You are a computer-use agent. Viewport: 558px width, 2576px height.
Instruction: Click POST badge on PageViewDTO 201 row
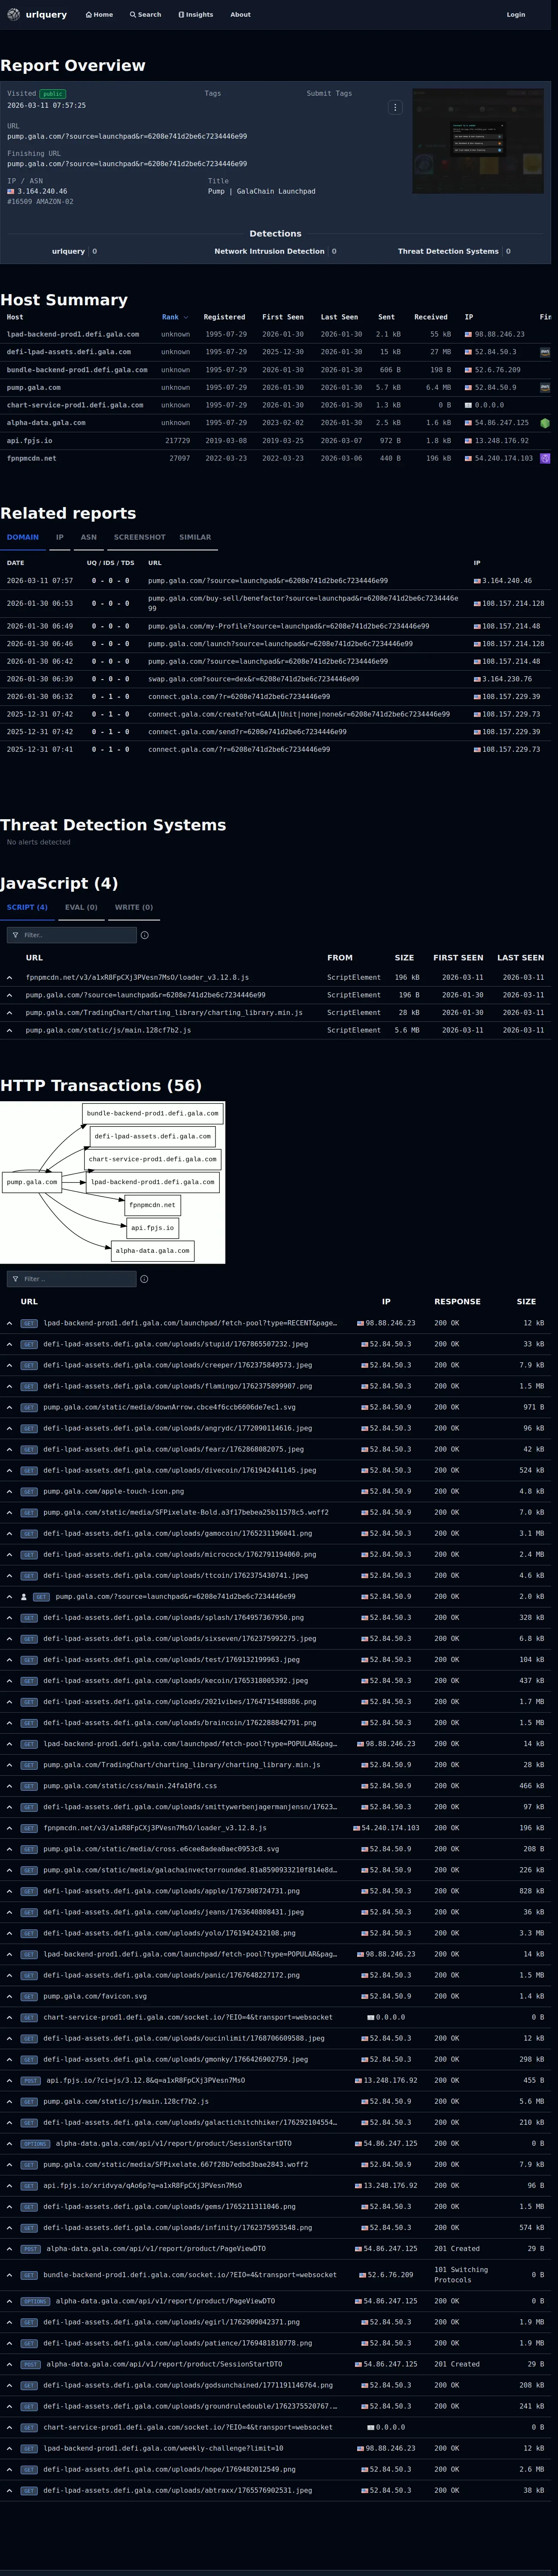pos(30,2249)
